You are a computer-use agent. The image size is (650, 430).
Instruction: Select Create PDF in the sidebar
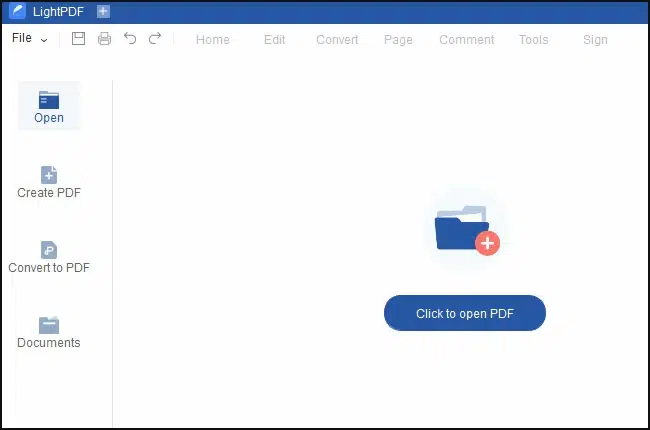(49, 182)
